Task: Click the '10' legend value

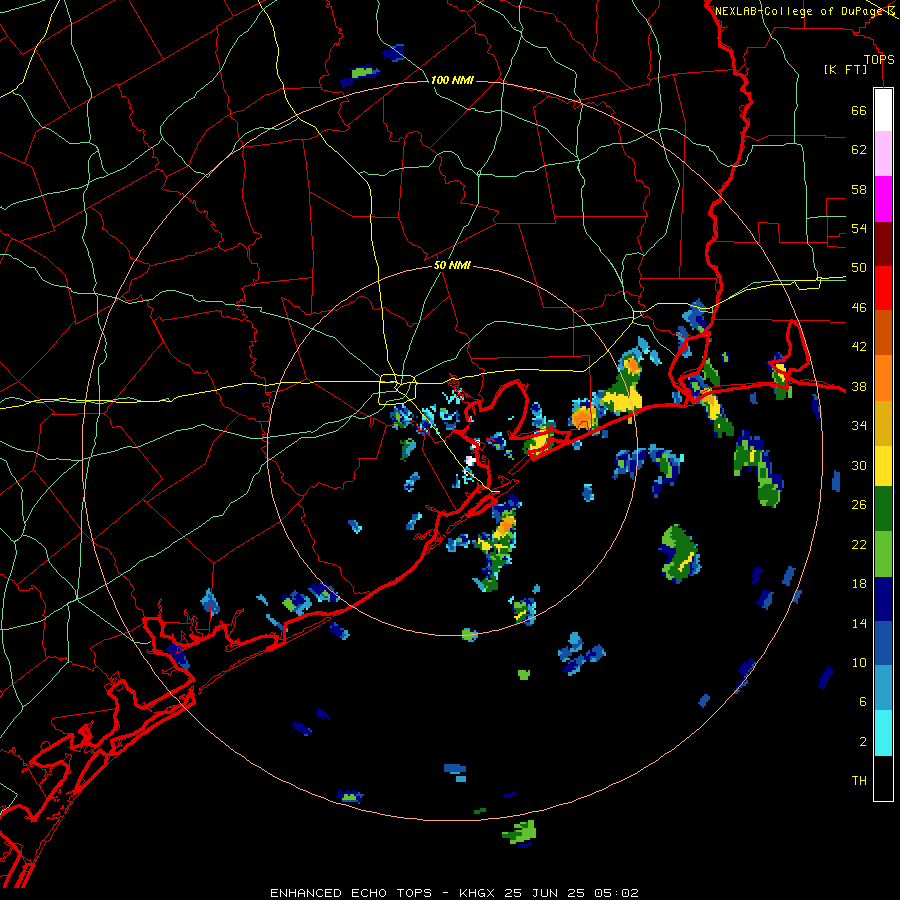Action: (859, 663)
